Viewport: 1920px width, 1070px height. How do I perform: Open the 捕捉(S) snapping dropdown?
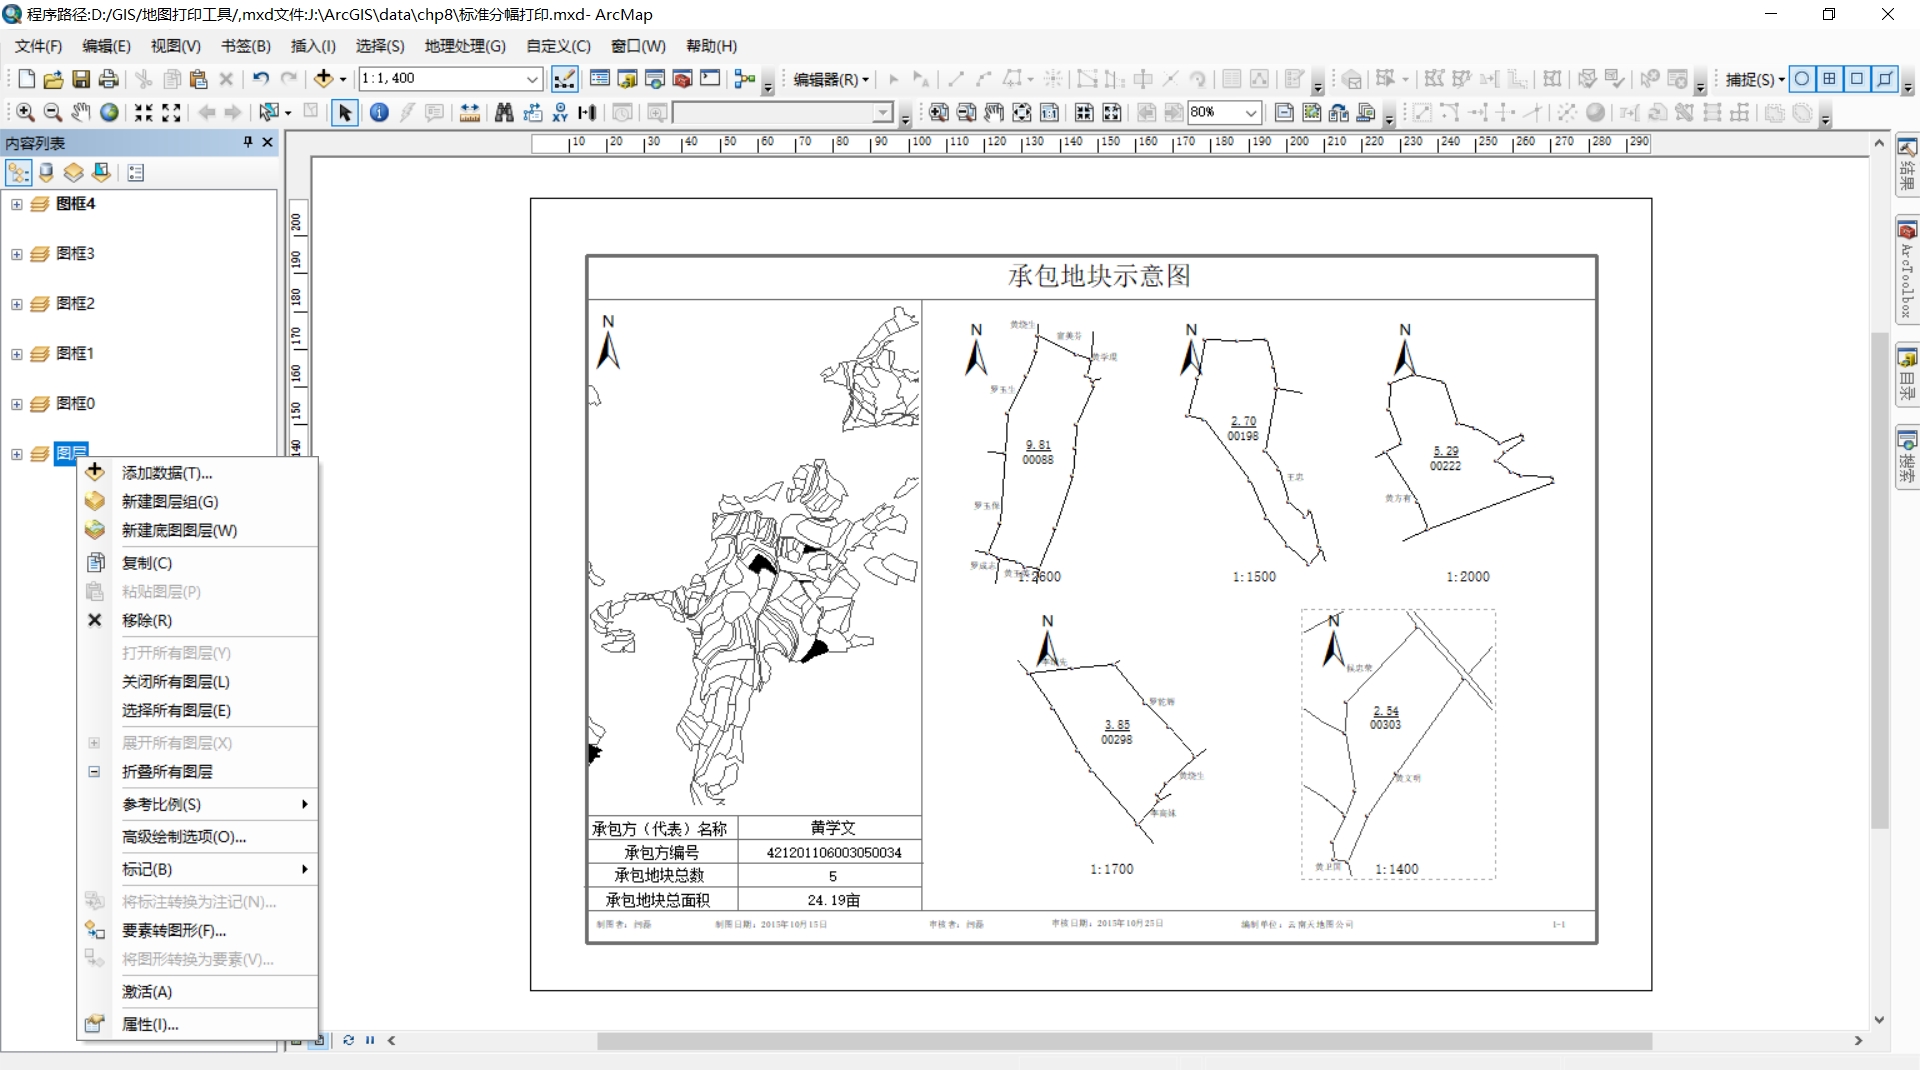click(x=1754, y=79)
